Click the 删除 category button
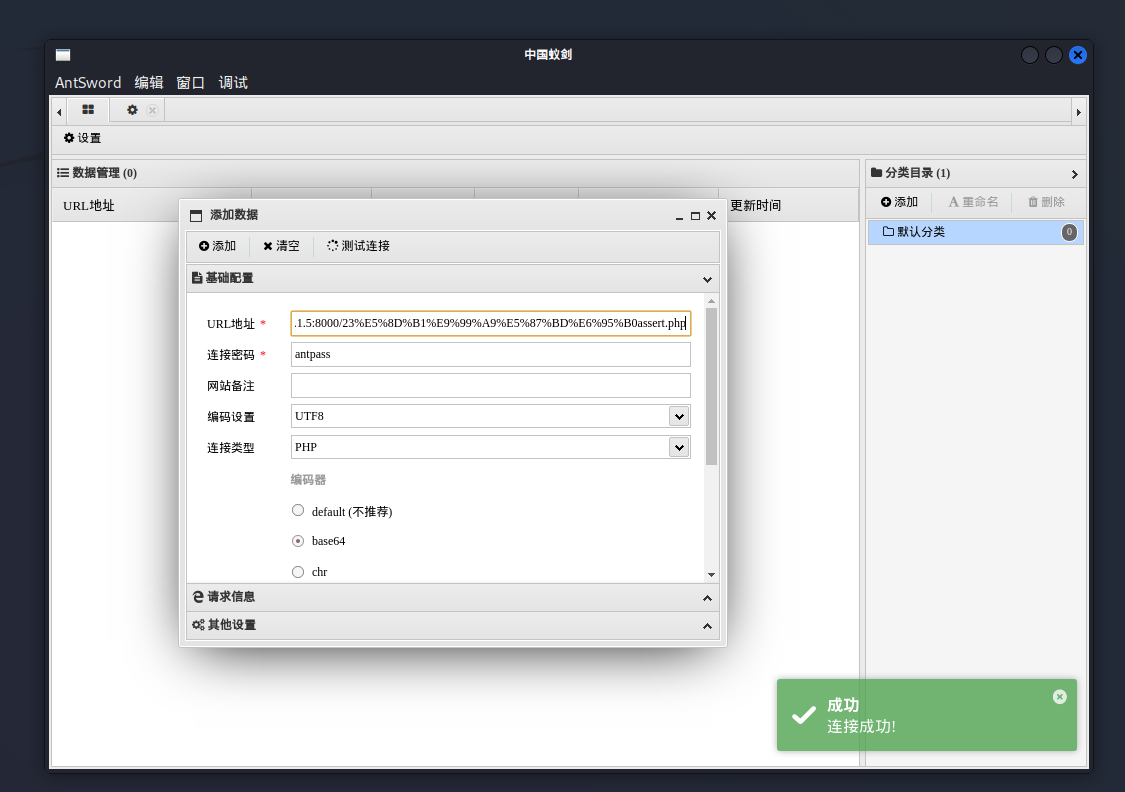This screenshot has width=1125, height=792. pos(1046,202)
